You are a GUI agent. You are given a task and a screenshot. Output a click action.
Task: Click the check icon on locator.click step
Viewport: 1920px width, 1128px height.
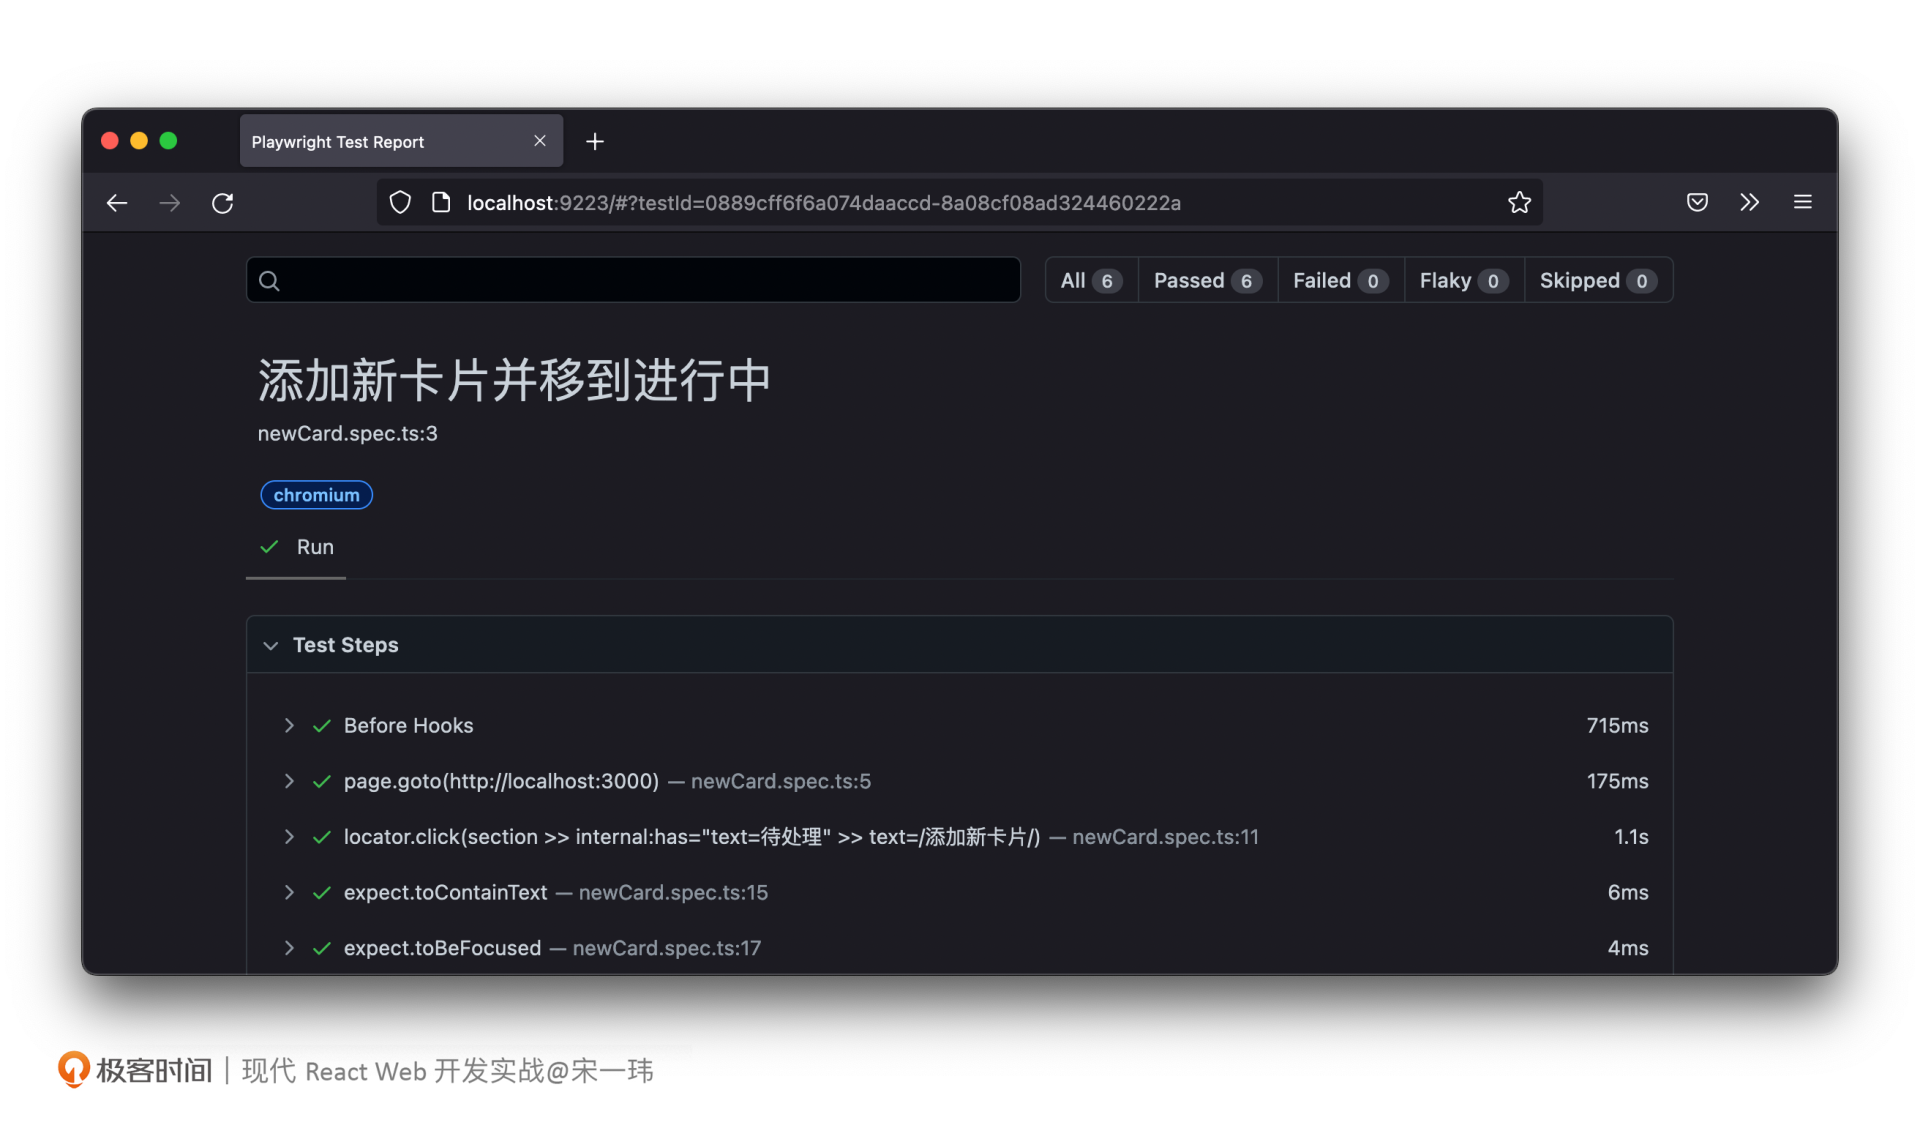point(322,837)
